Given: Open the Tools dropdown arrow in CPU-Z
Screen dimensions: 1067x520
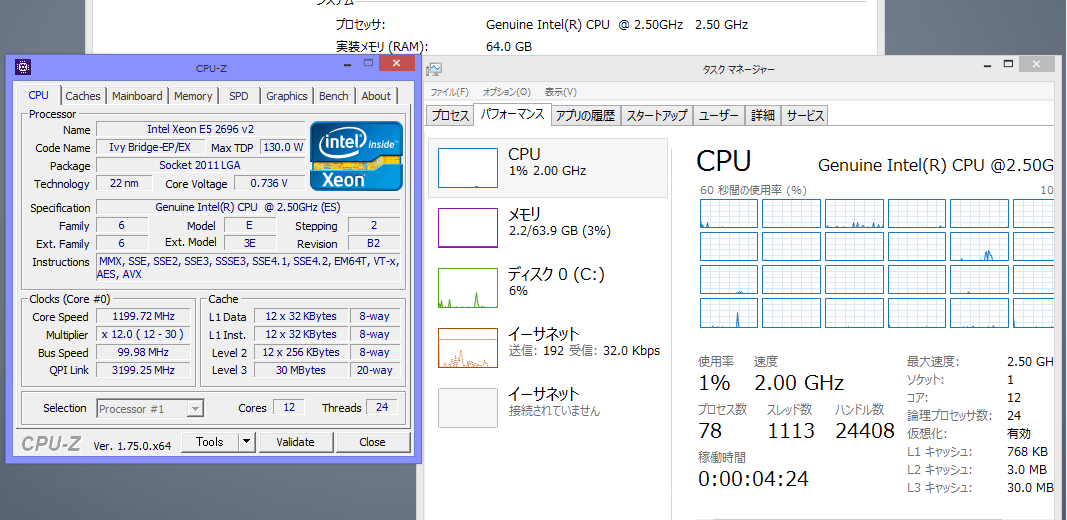Looking at the screenshot, I should point(246,442).
